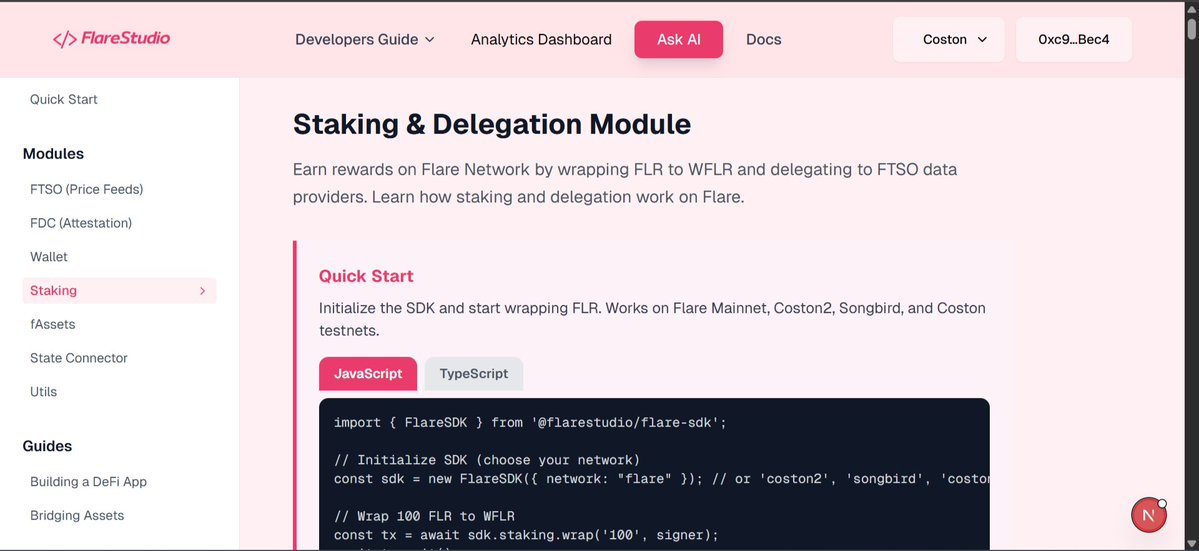Click the sdk.staking.wrap code line
This screenshot has width=1199, height=551.
pos(526,535)
